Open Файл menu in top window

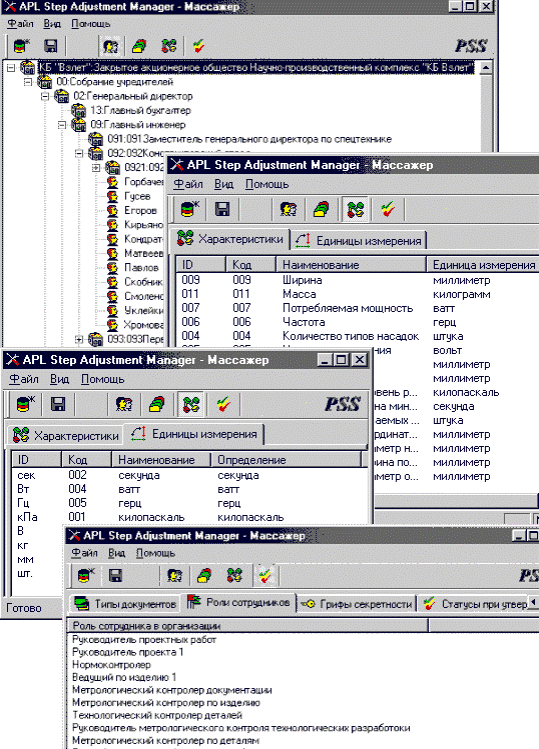pos(20,23)
